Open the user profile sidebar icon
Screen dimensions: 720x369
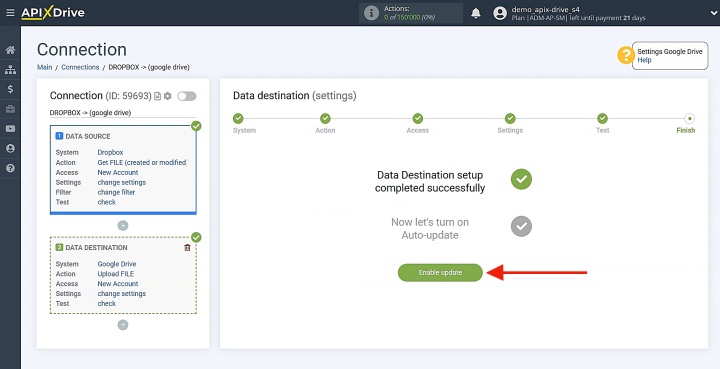pyautogui.click(x=10, y=148)
